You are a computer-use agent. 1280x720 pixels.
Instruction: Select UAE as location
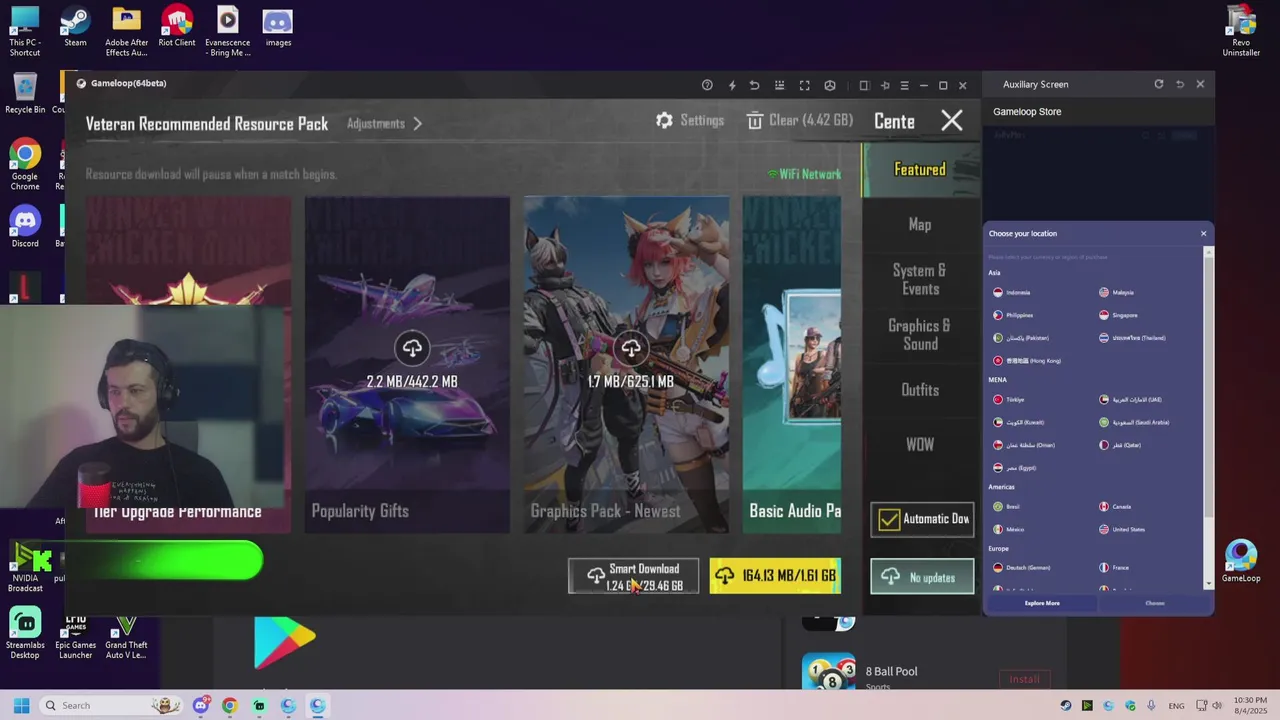tap(1130, 399)
